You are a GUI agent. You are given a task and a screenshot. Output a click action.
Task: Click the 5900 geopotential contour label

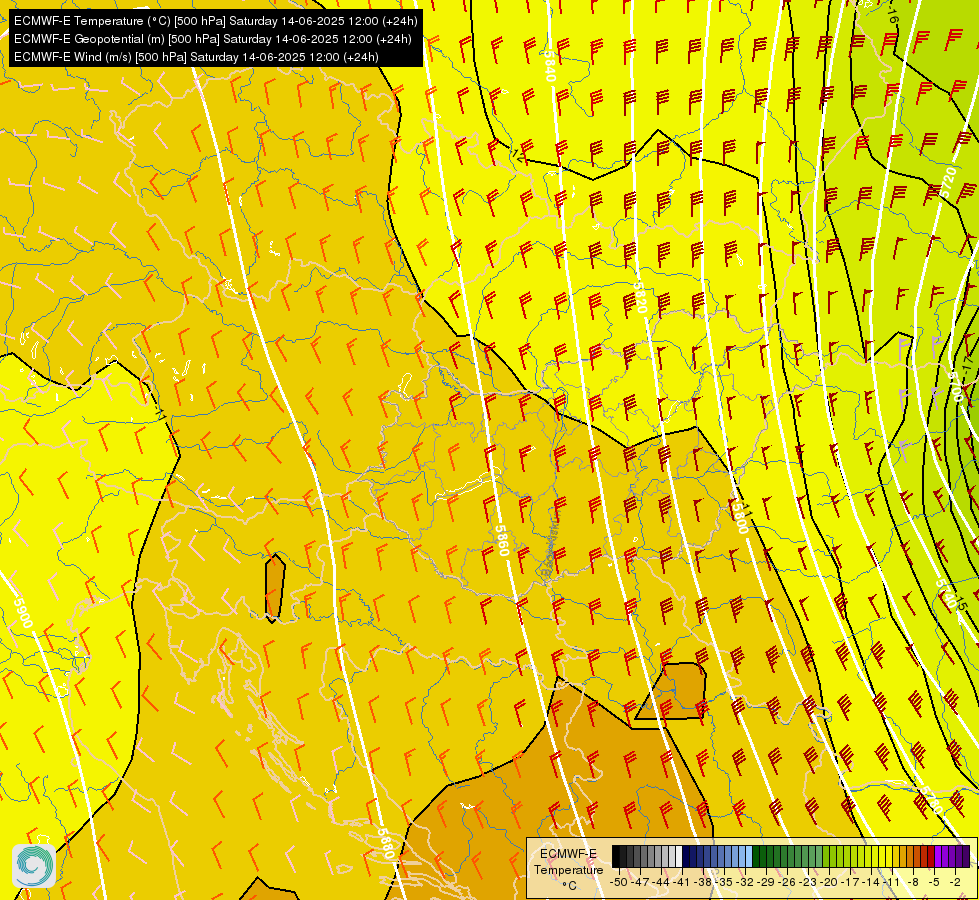pyautogui.click(x=23, y=612)
